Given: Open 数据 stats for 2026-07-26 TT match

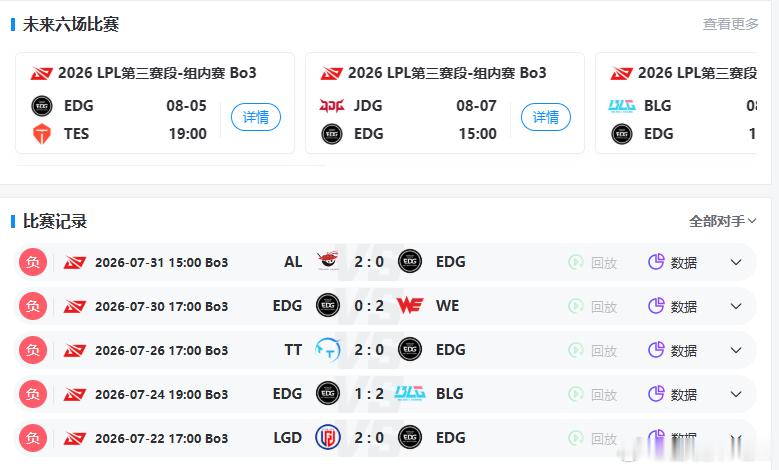Looking at the screenshot, I should 673,350.
